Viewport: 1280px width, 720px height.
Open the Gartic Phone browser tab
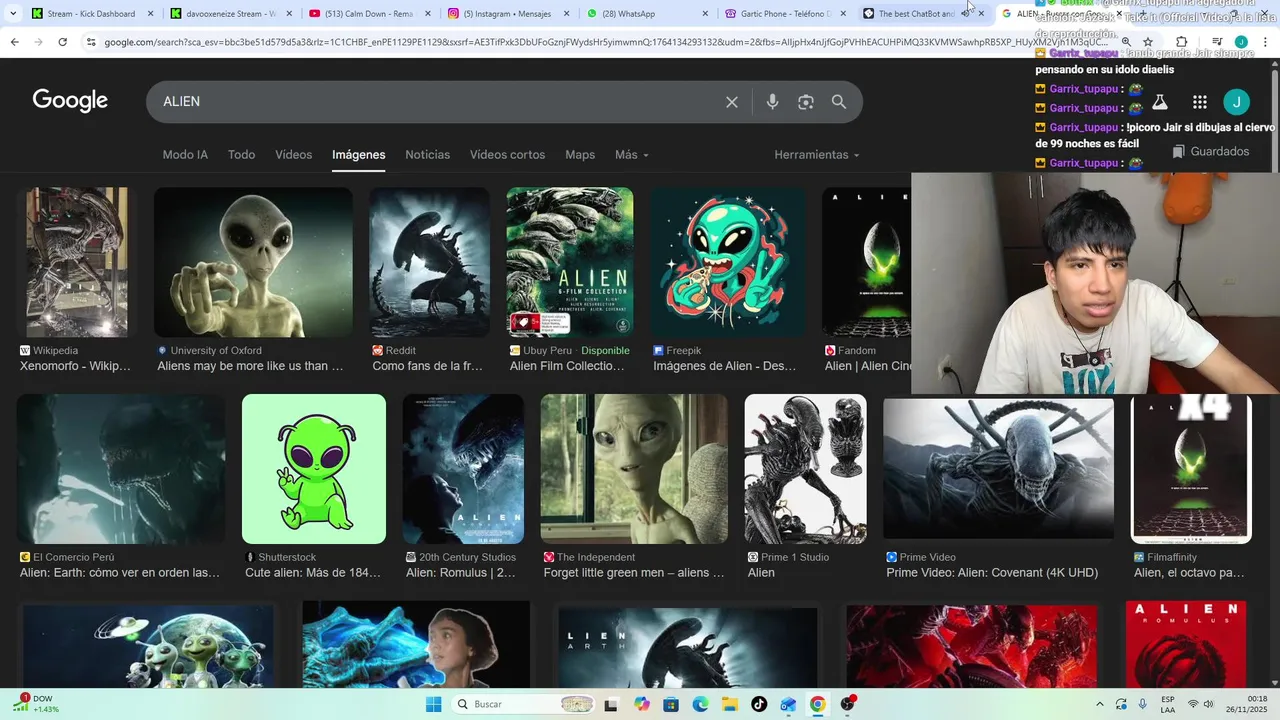tap(784, 14)
